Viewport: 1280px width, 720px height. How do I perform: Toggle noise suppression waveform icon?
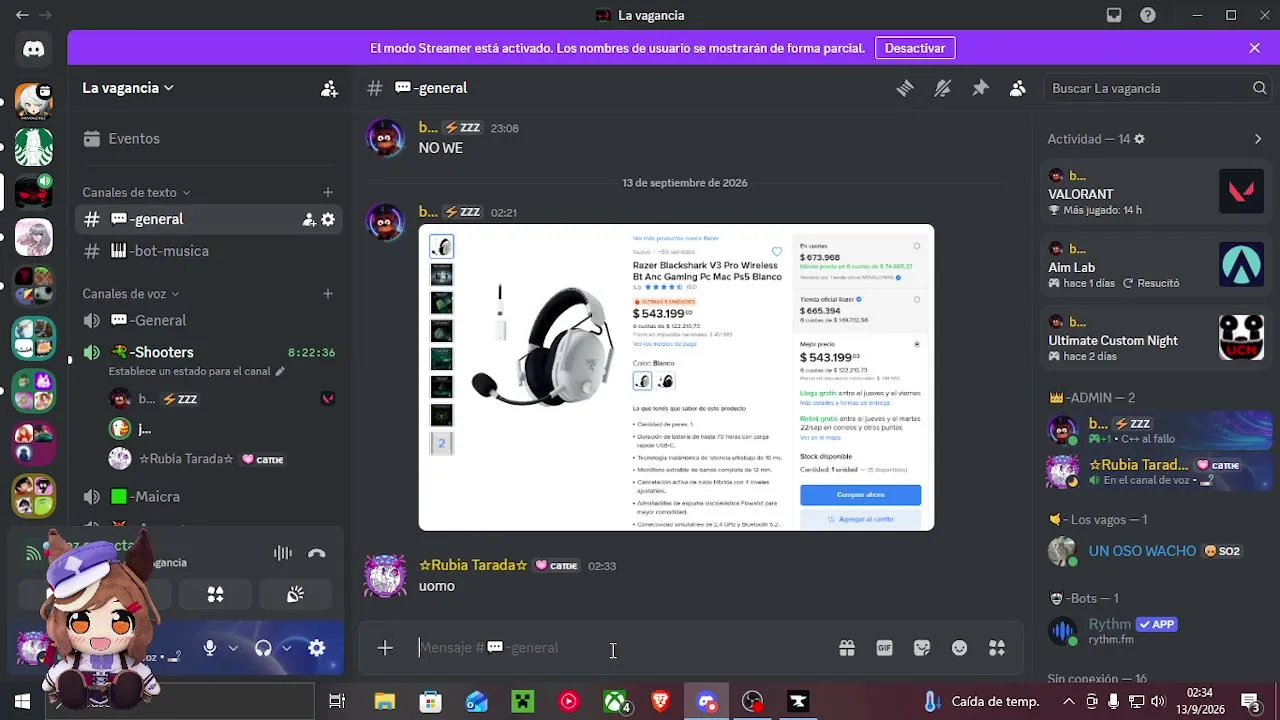coord(283,553)
